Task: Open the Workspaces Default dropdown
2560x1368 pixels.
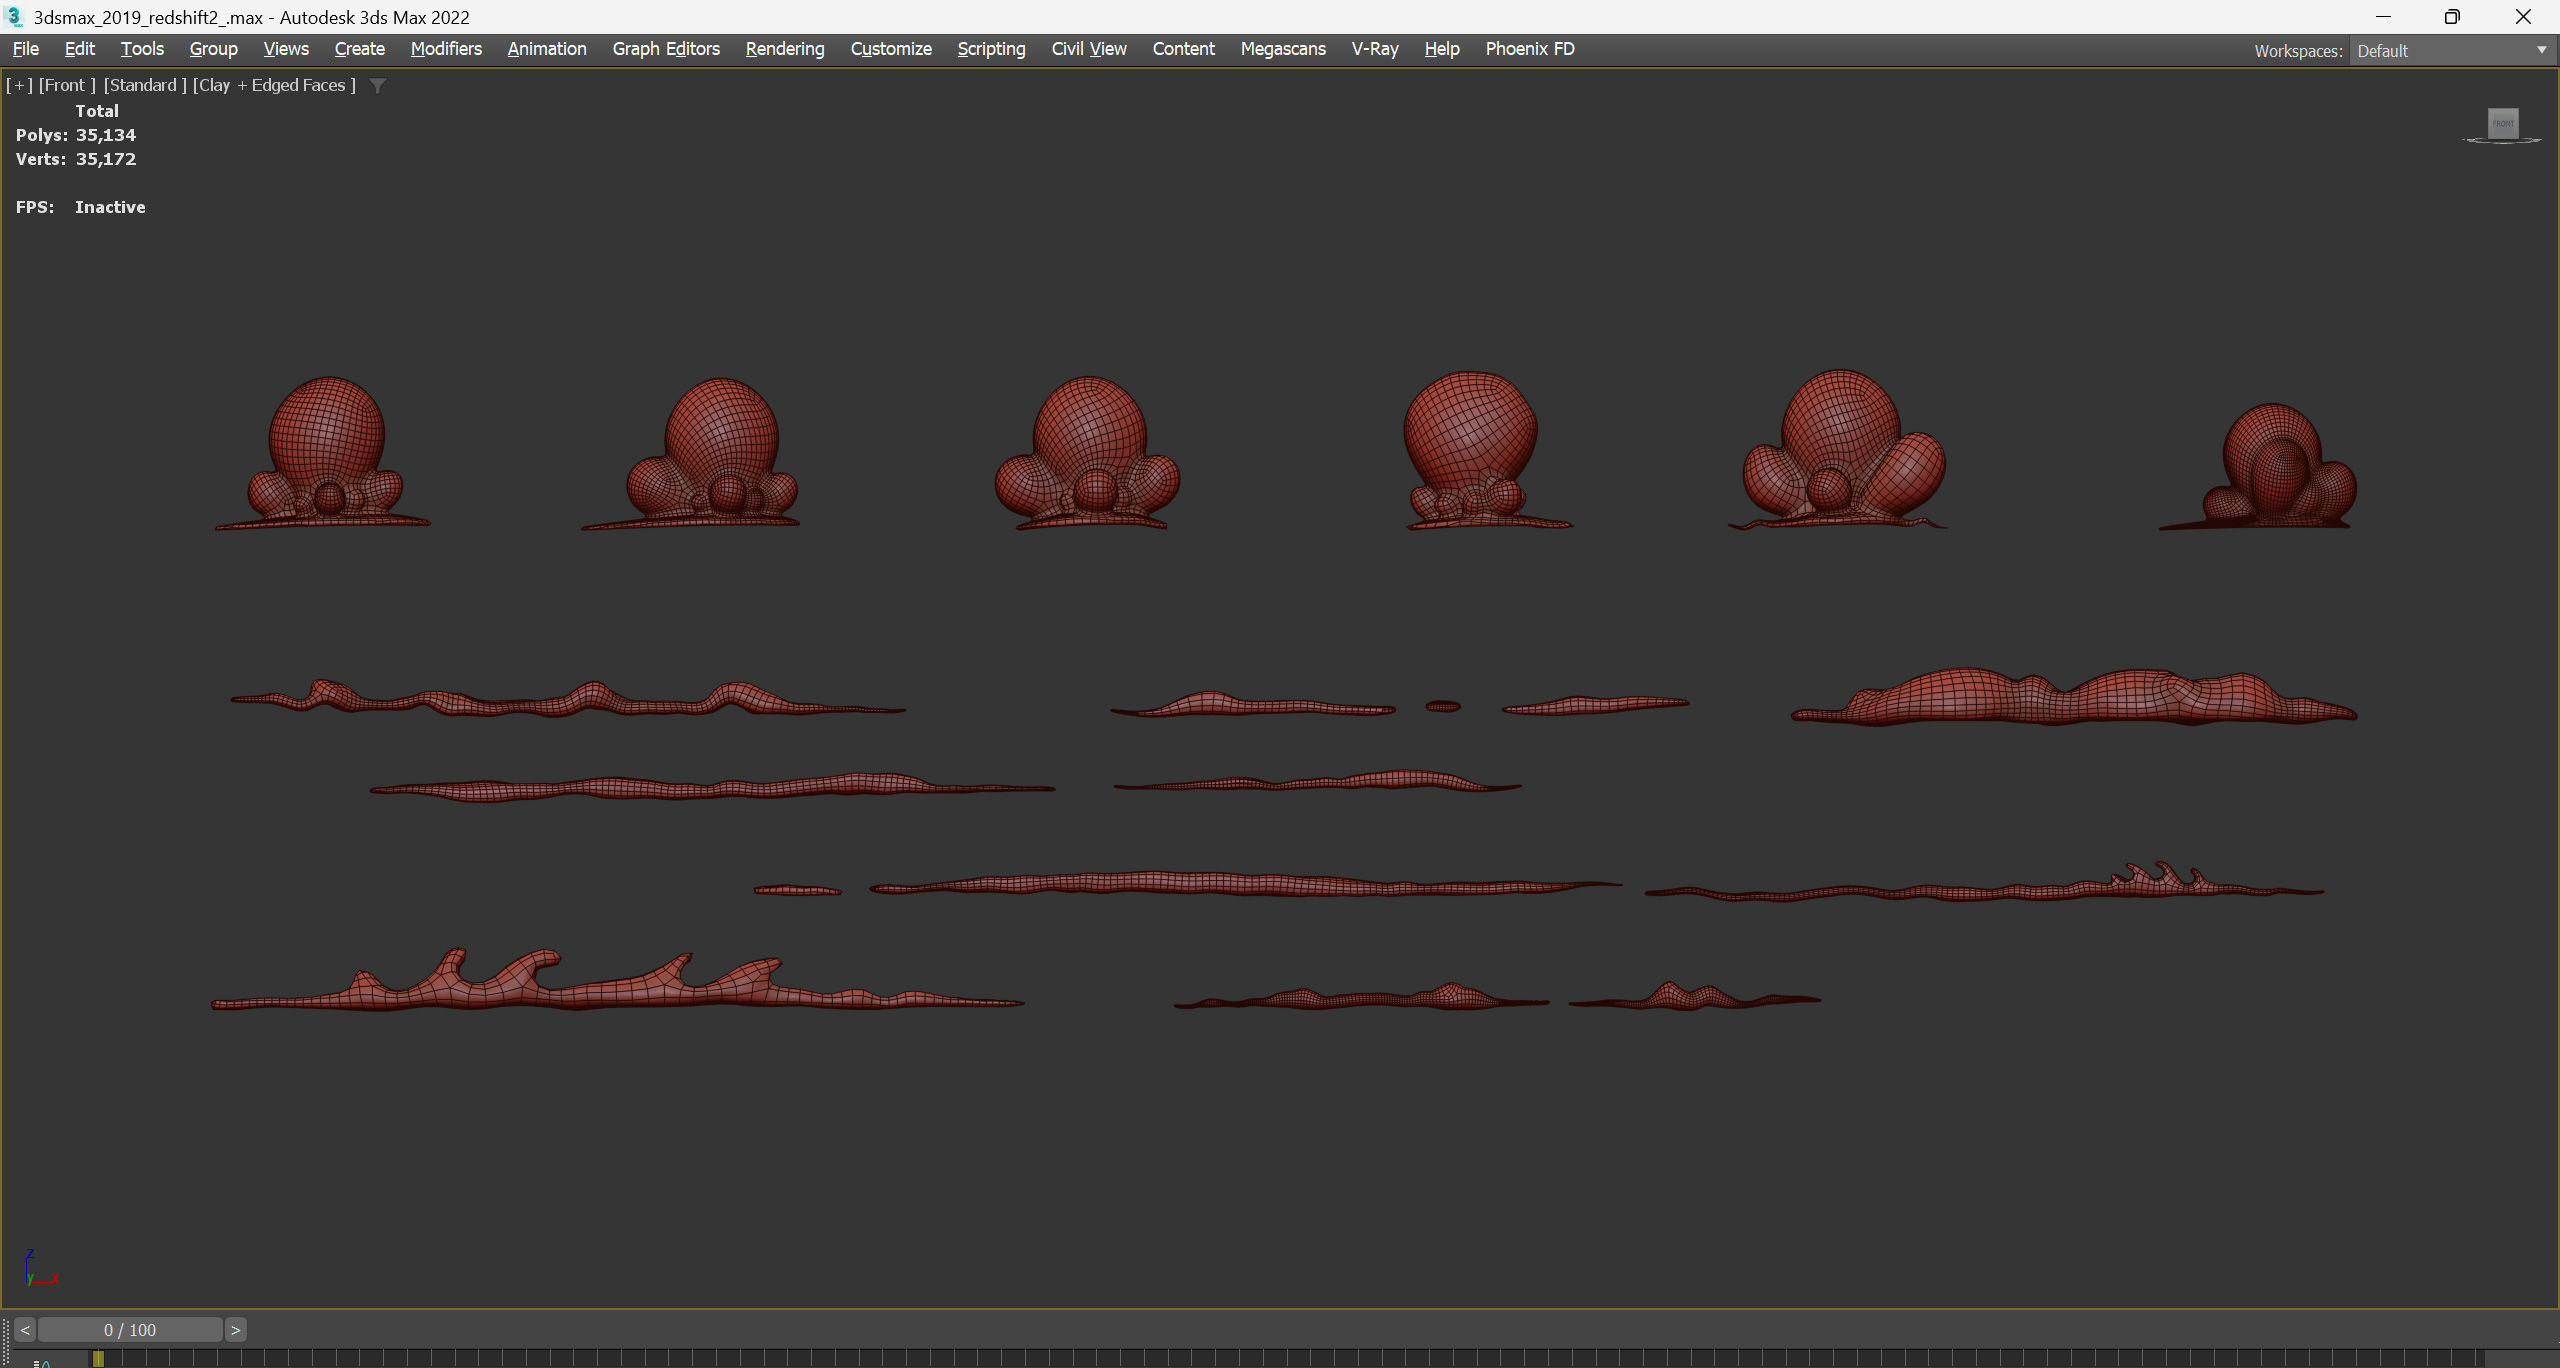Action: pyautogui.click(x=2450, y=51)
